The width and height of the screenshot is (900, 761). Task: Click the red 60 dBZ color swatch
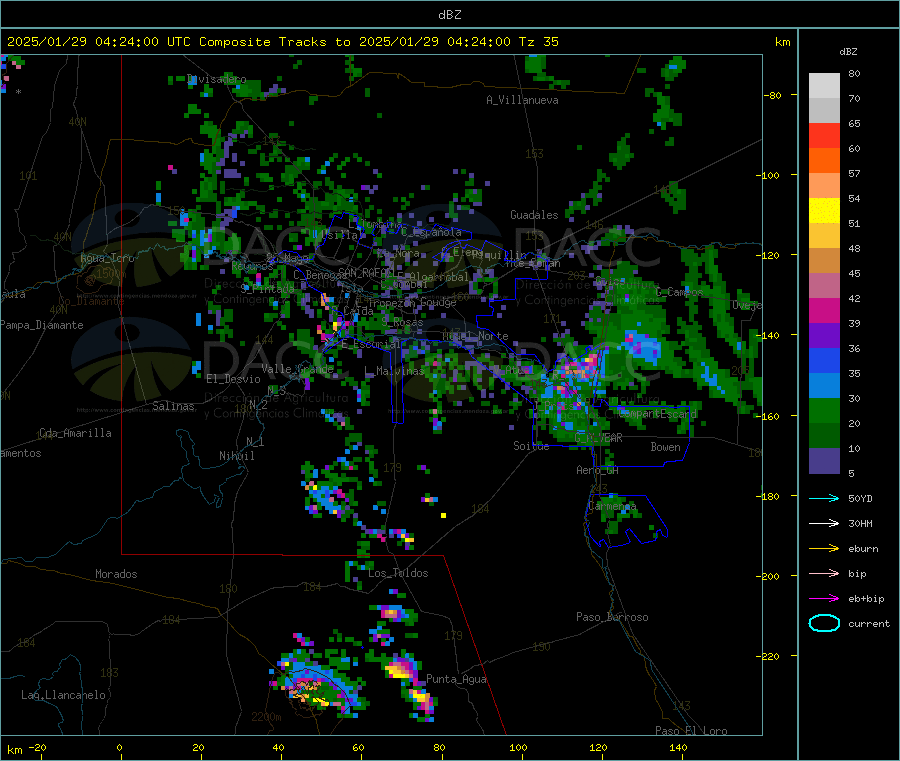tap(824, 135)
